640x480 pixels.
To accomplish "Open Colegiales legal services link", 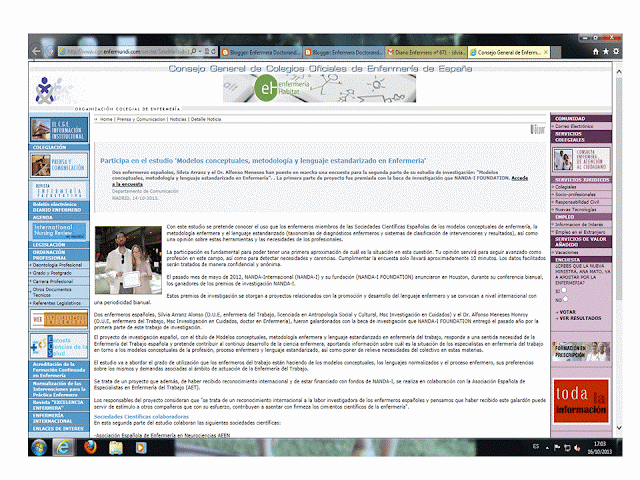I will 566,187.
